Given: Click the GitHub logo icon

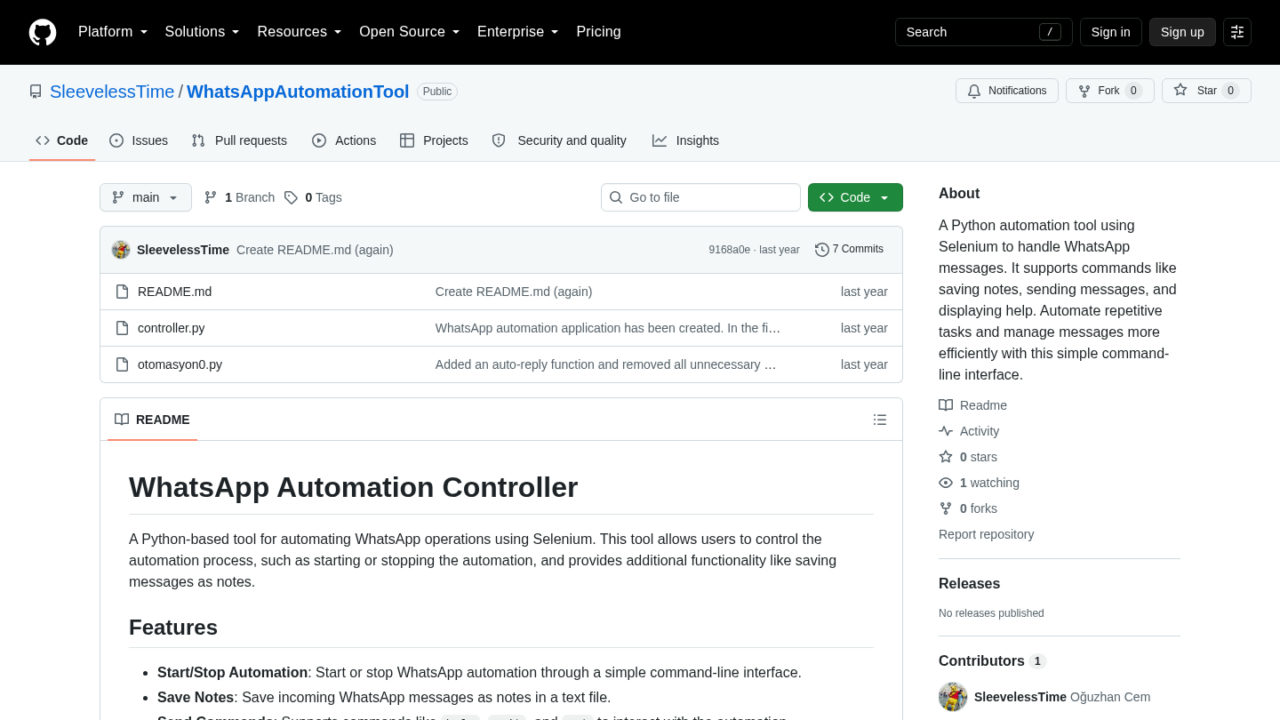Looking at the screenshot, I should [43, 32].
